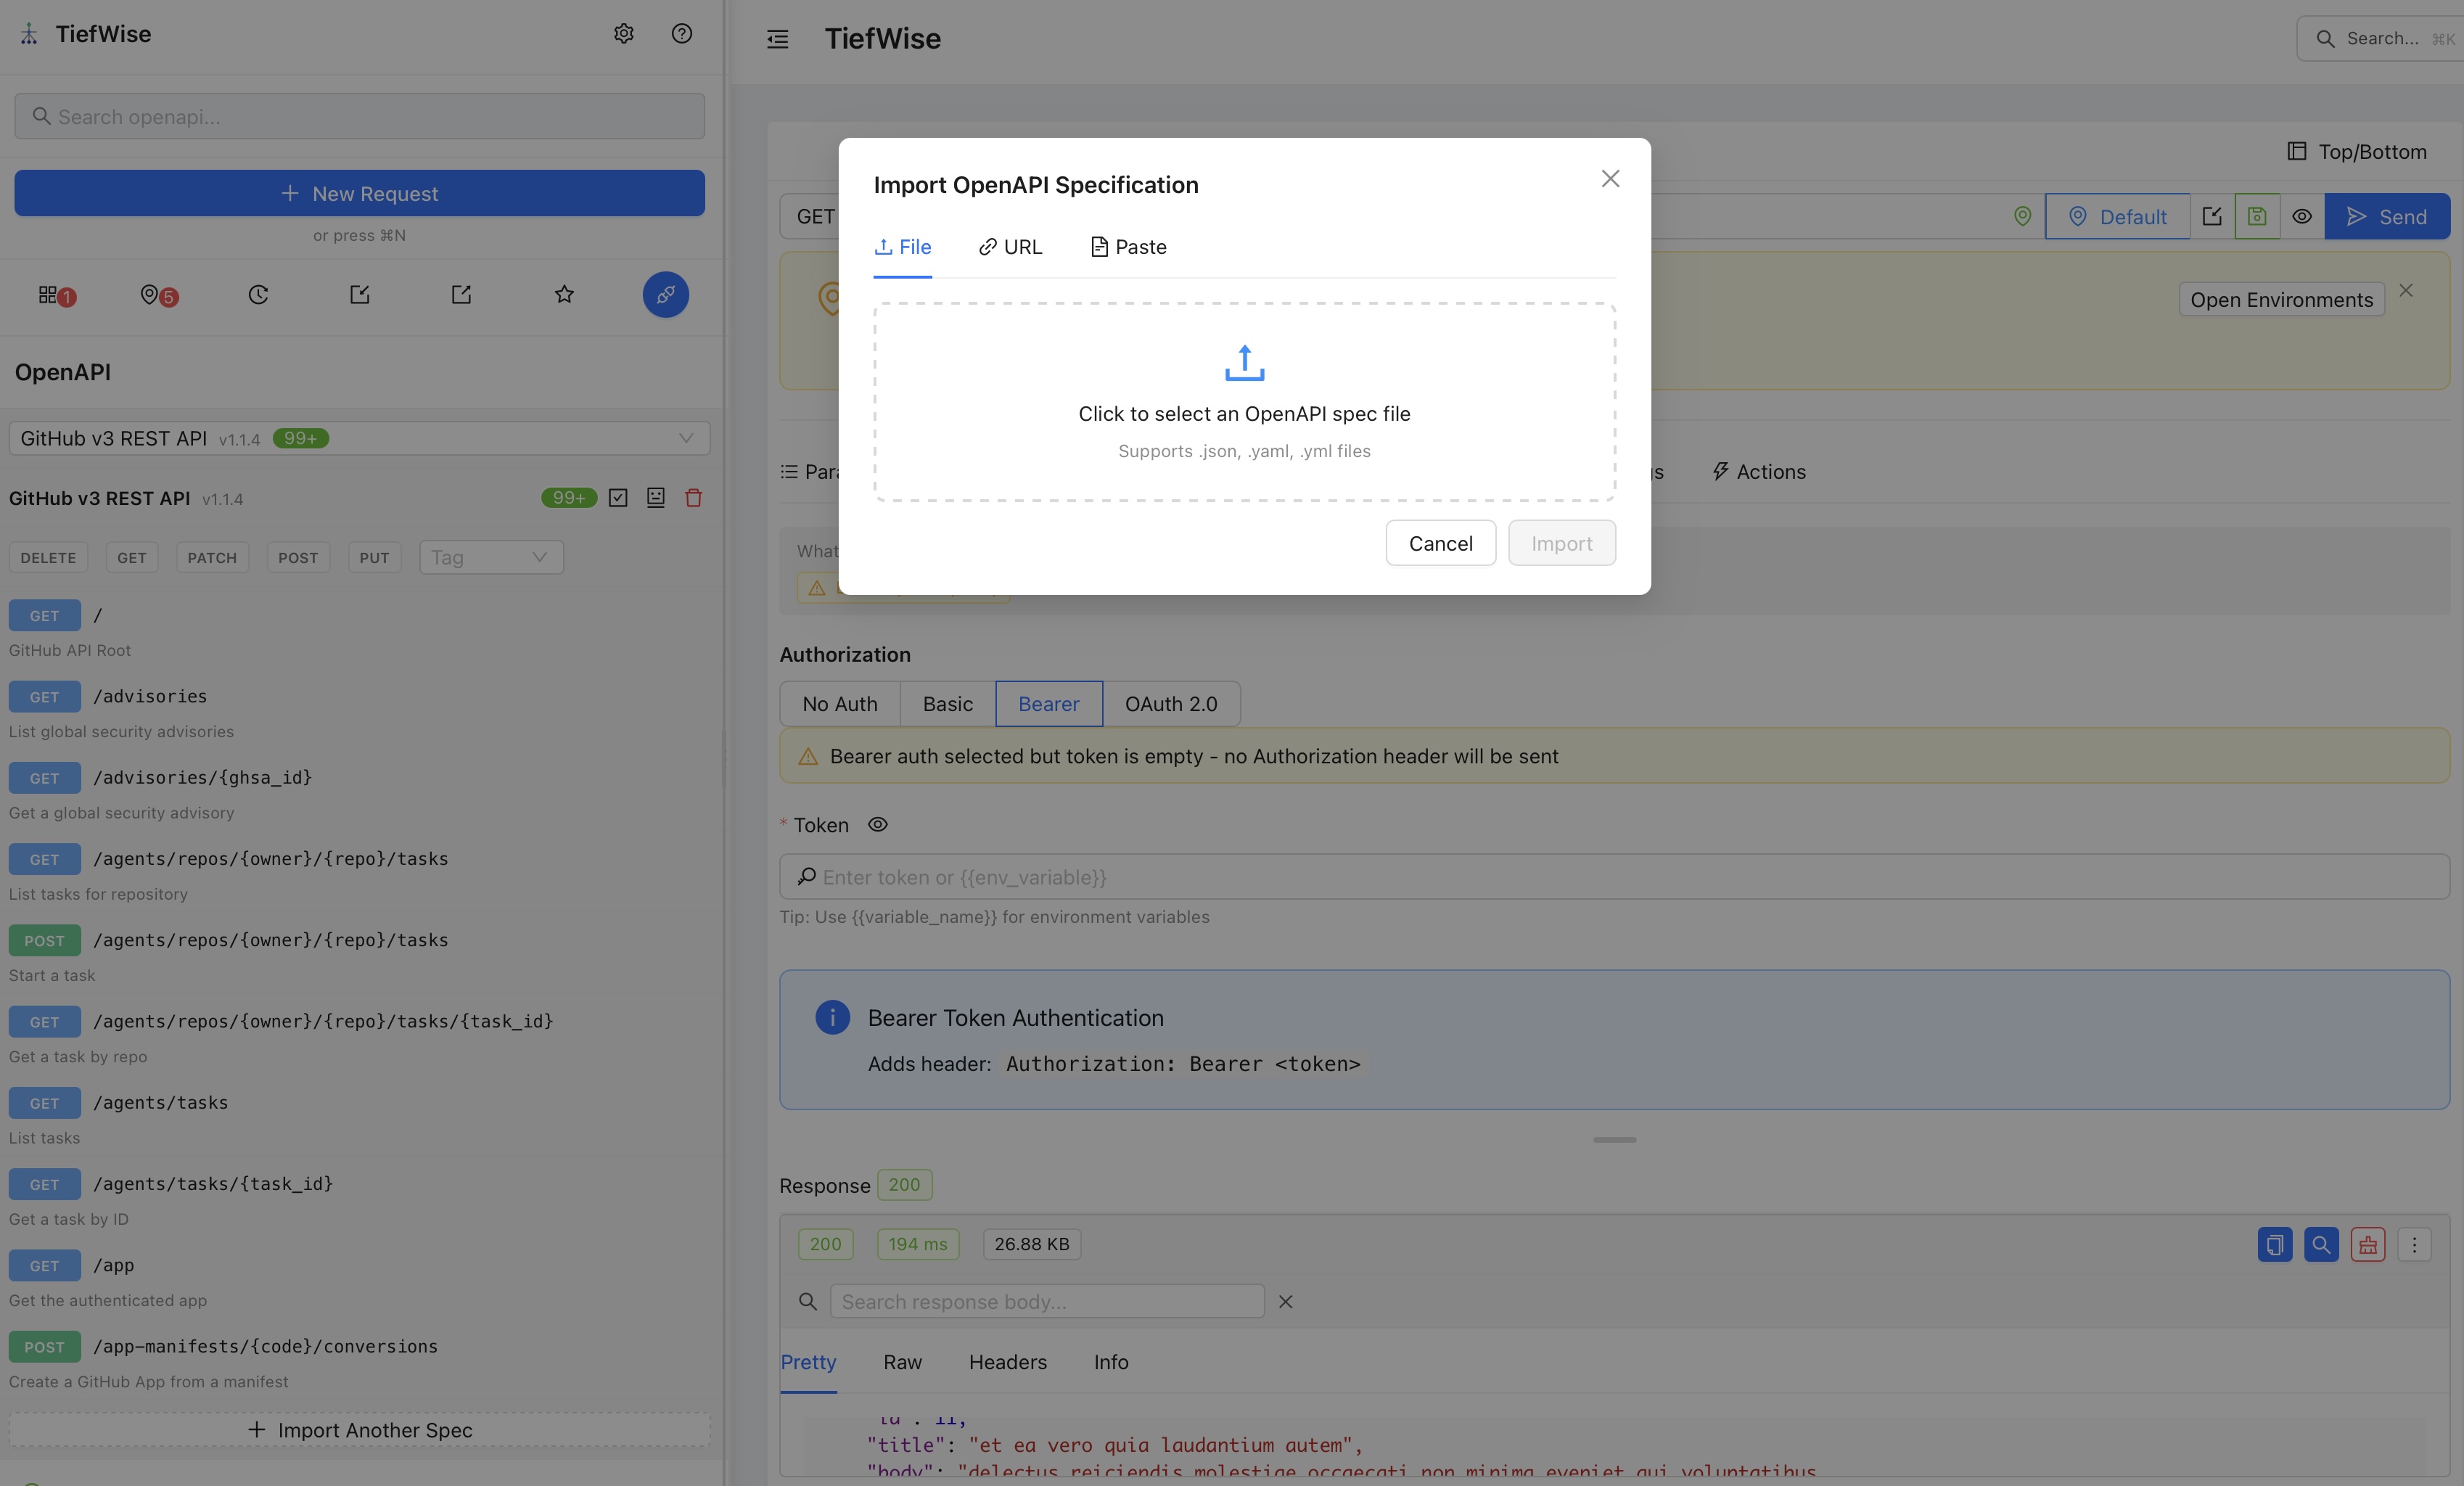
Task: Select the favorites star icon
Action: (564, 294)
